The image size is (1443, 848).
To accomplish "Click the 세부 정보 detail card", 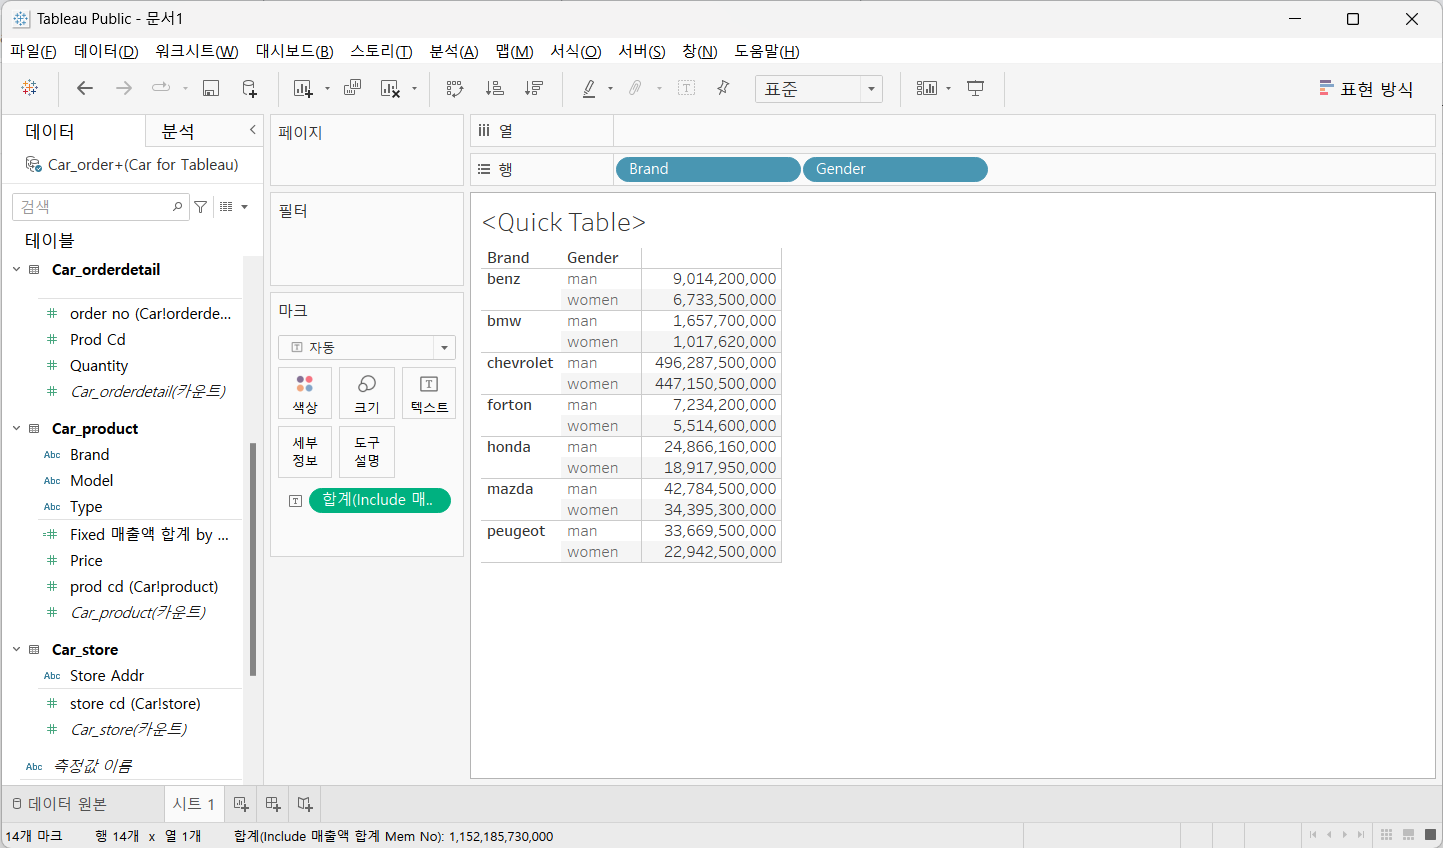I will pos(305,452).
